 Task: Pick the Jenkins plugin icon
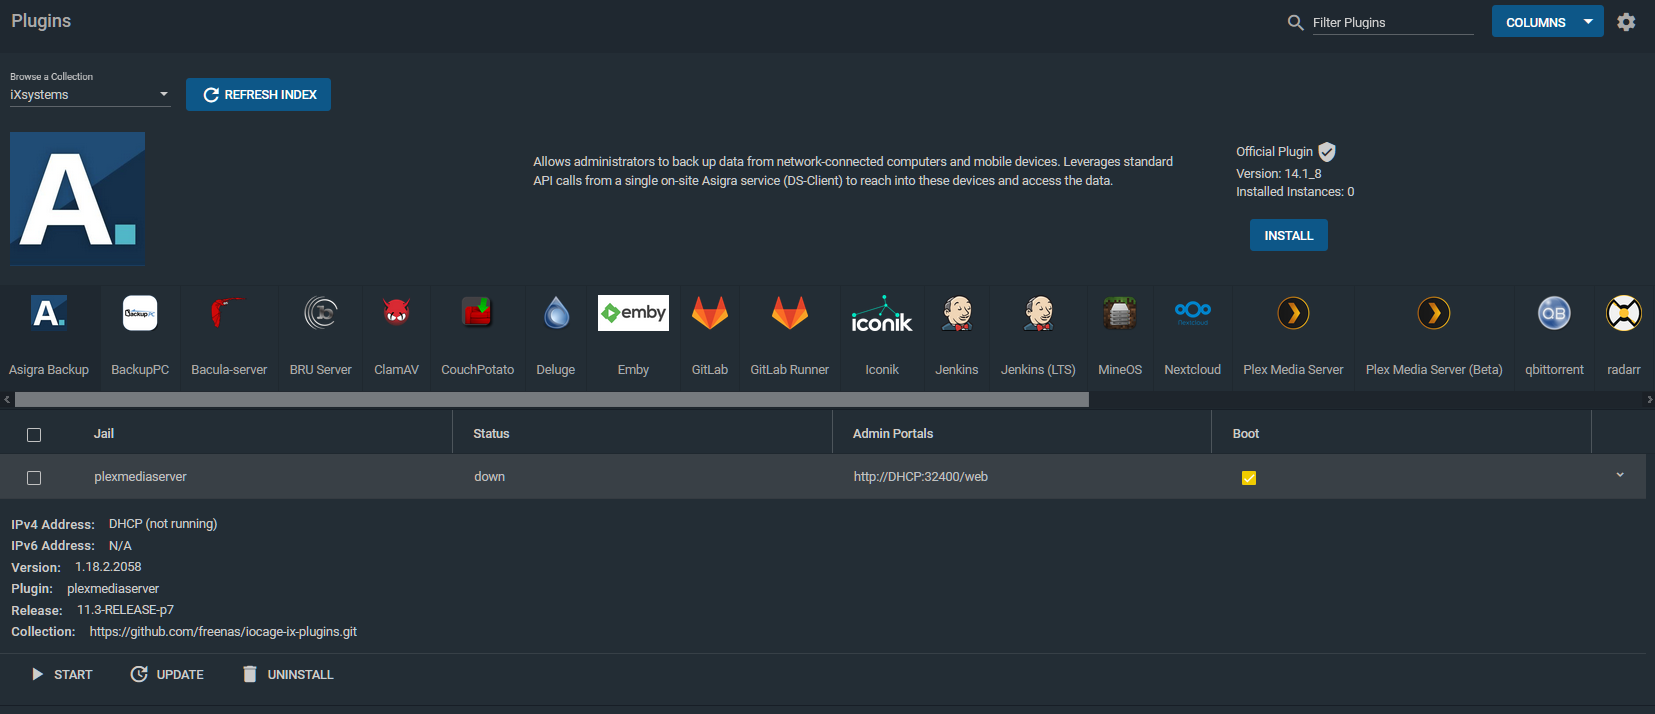coord(957,313)
